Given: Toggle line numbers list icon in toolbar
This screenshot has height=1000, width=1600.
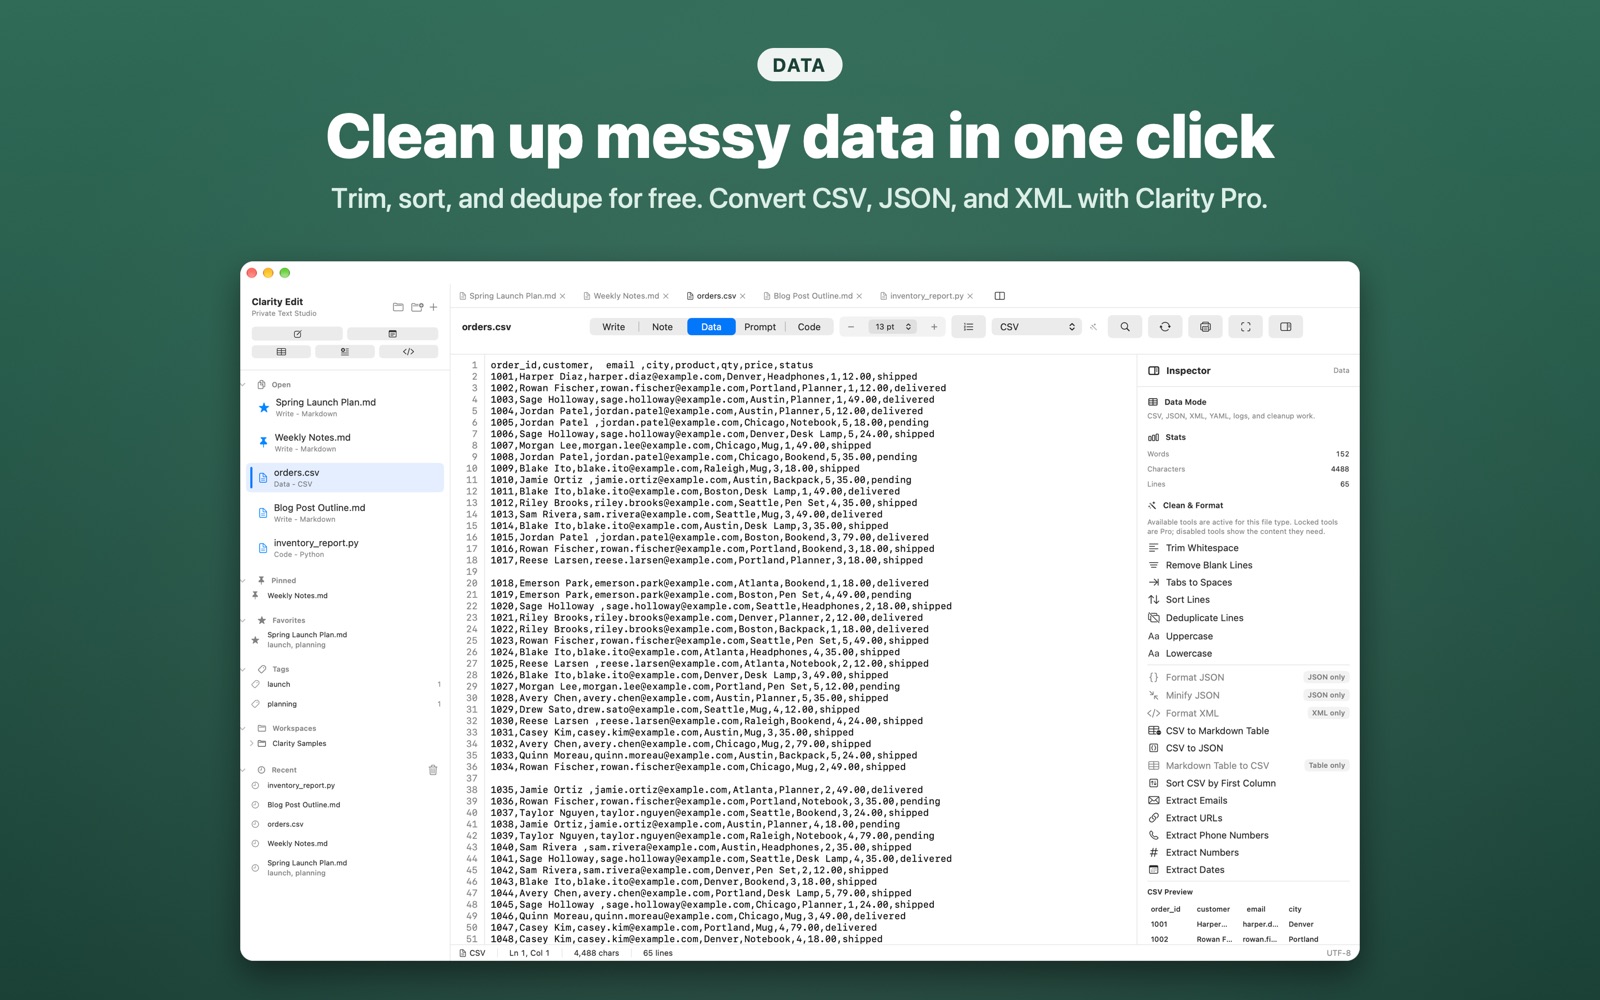Looking at the screenshot, I should pos(968,327).
